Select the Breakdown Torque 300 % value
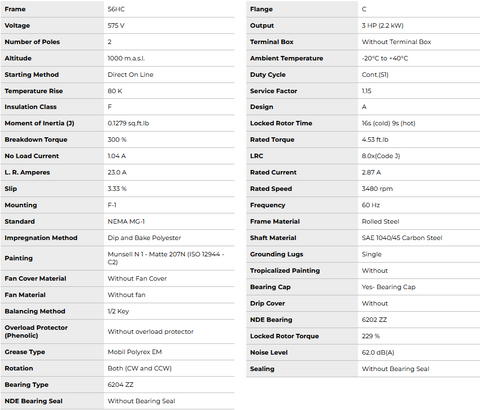Image resolution: width=480 pixels, height=410 pixels. [x=117, y=139]
